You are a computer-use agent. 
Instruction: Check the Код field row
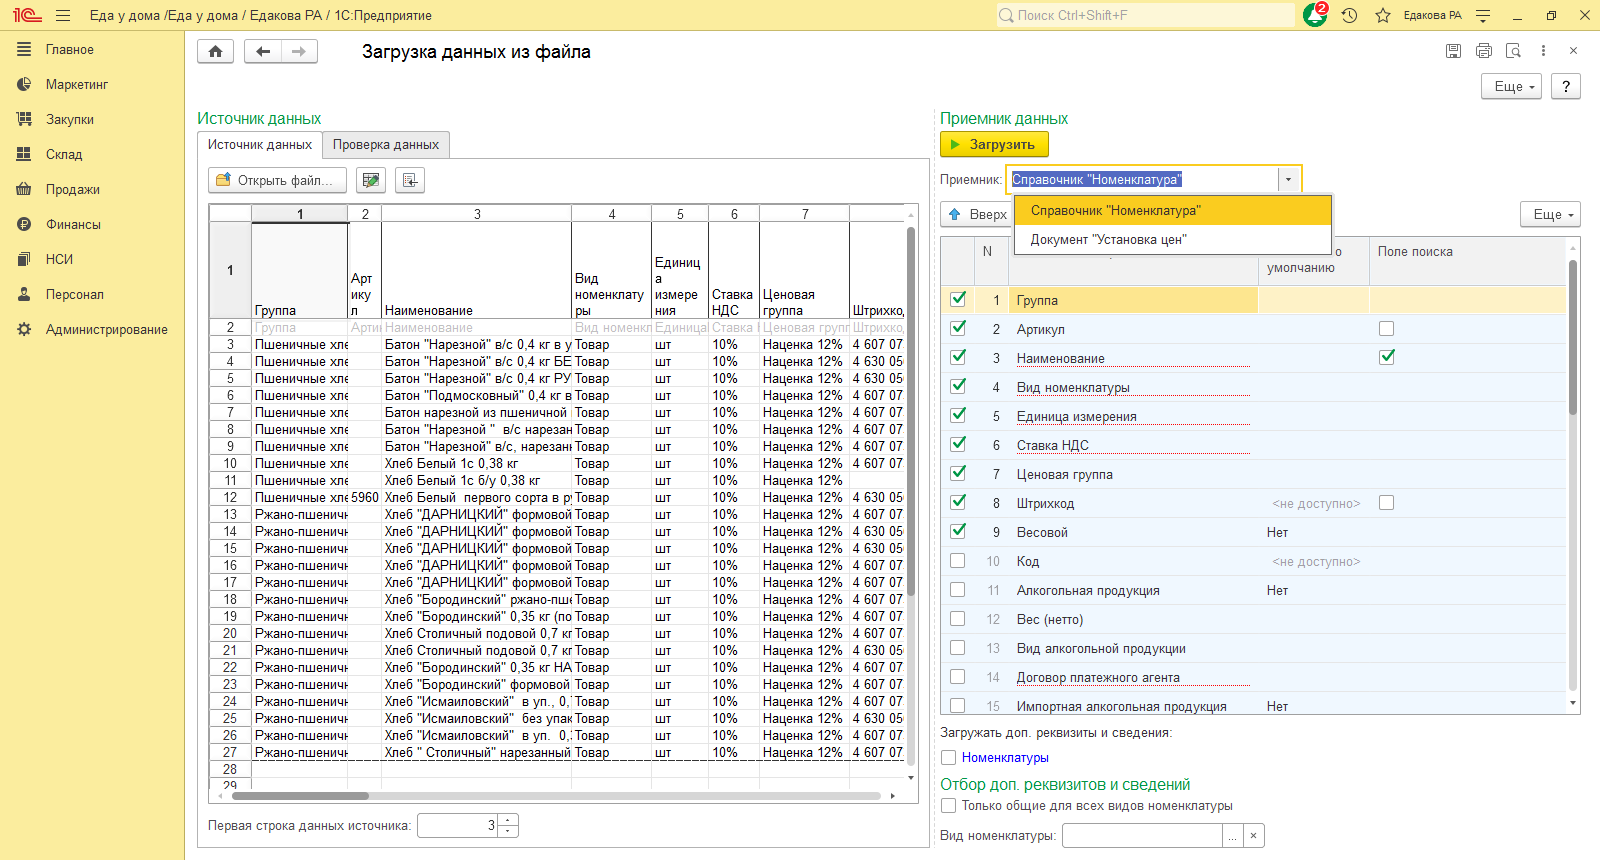tap(958, 560)
